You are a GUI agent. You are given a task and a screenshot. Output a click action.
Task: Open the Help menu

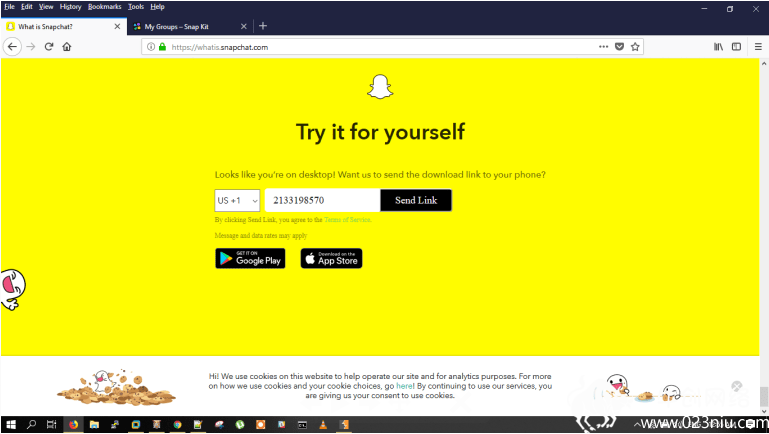[x=157, y=7]
